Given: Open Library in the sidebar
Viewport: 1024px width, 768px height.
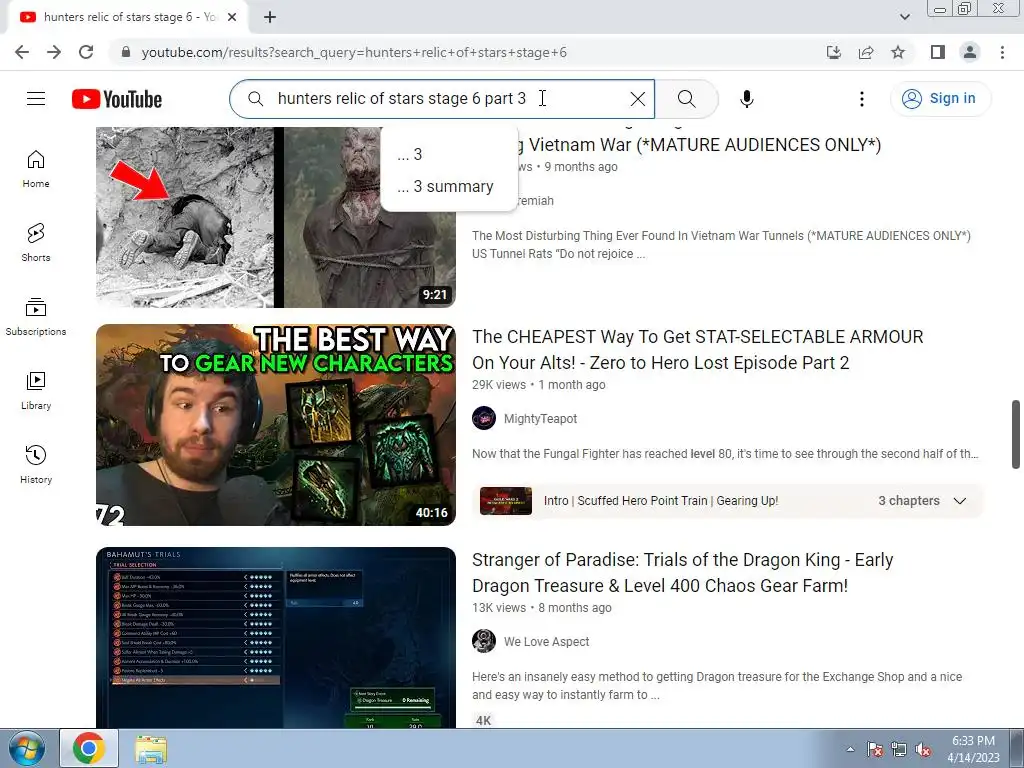Looking at the screenshot, I should pos(36,391).
